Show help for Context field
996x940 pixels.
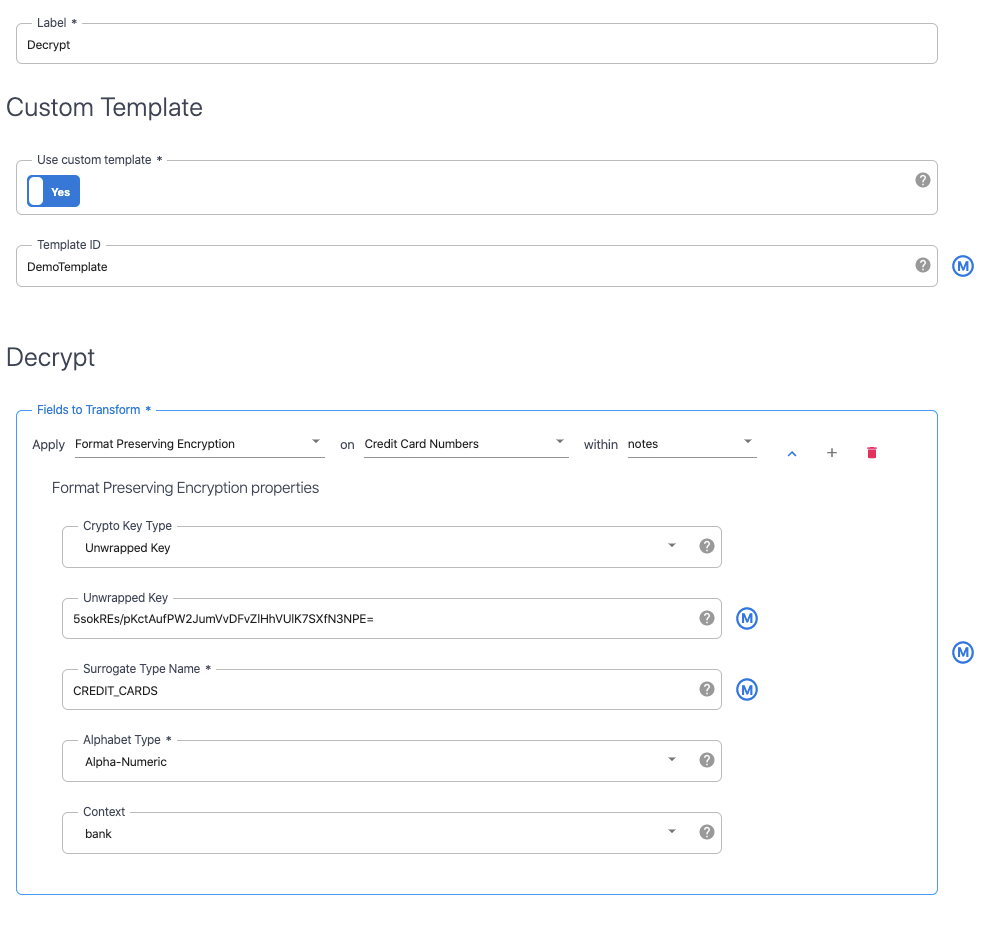(706, 832)
